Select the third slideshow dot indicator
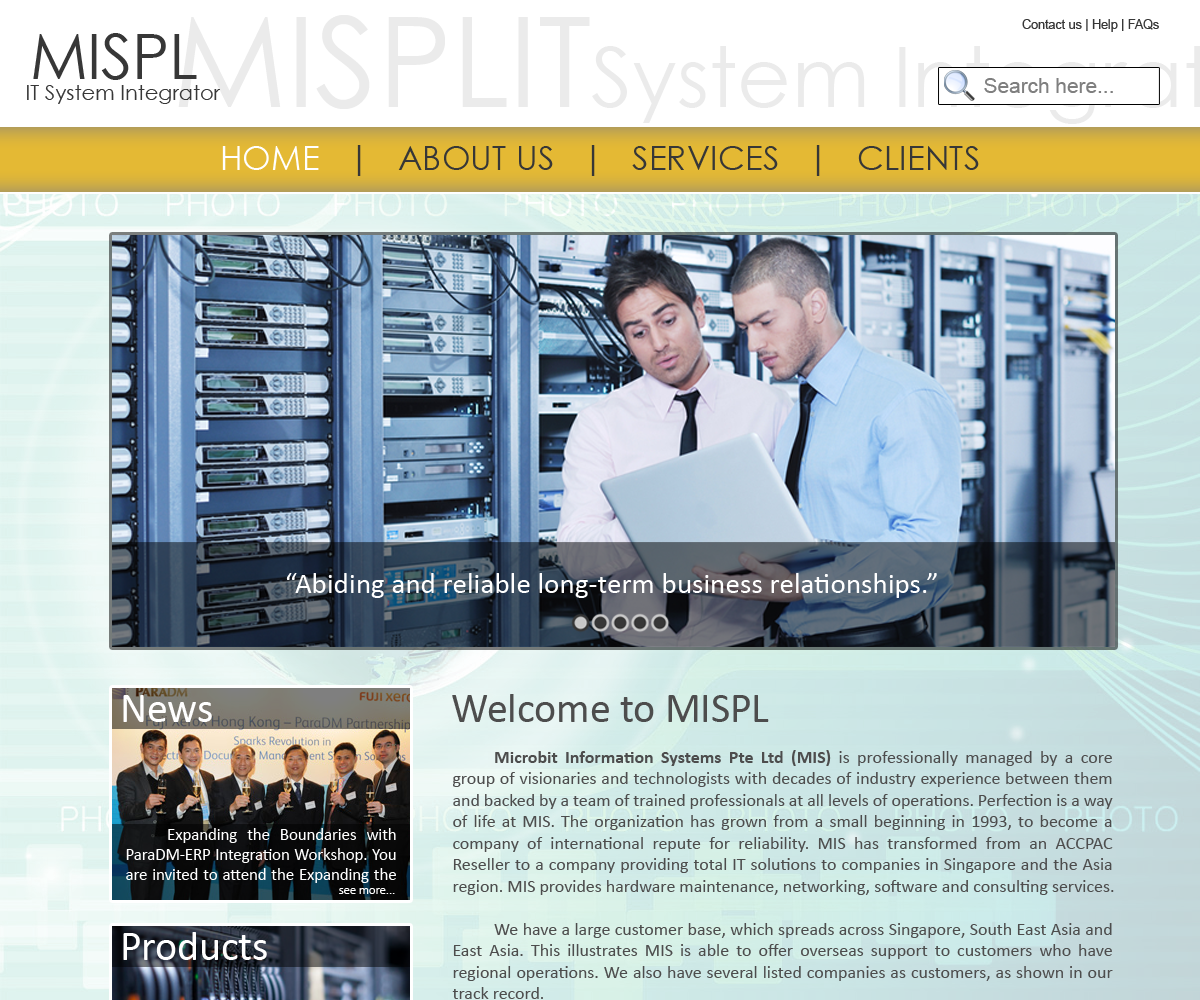1200x1000 pixels. (x=620, y=622)
